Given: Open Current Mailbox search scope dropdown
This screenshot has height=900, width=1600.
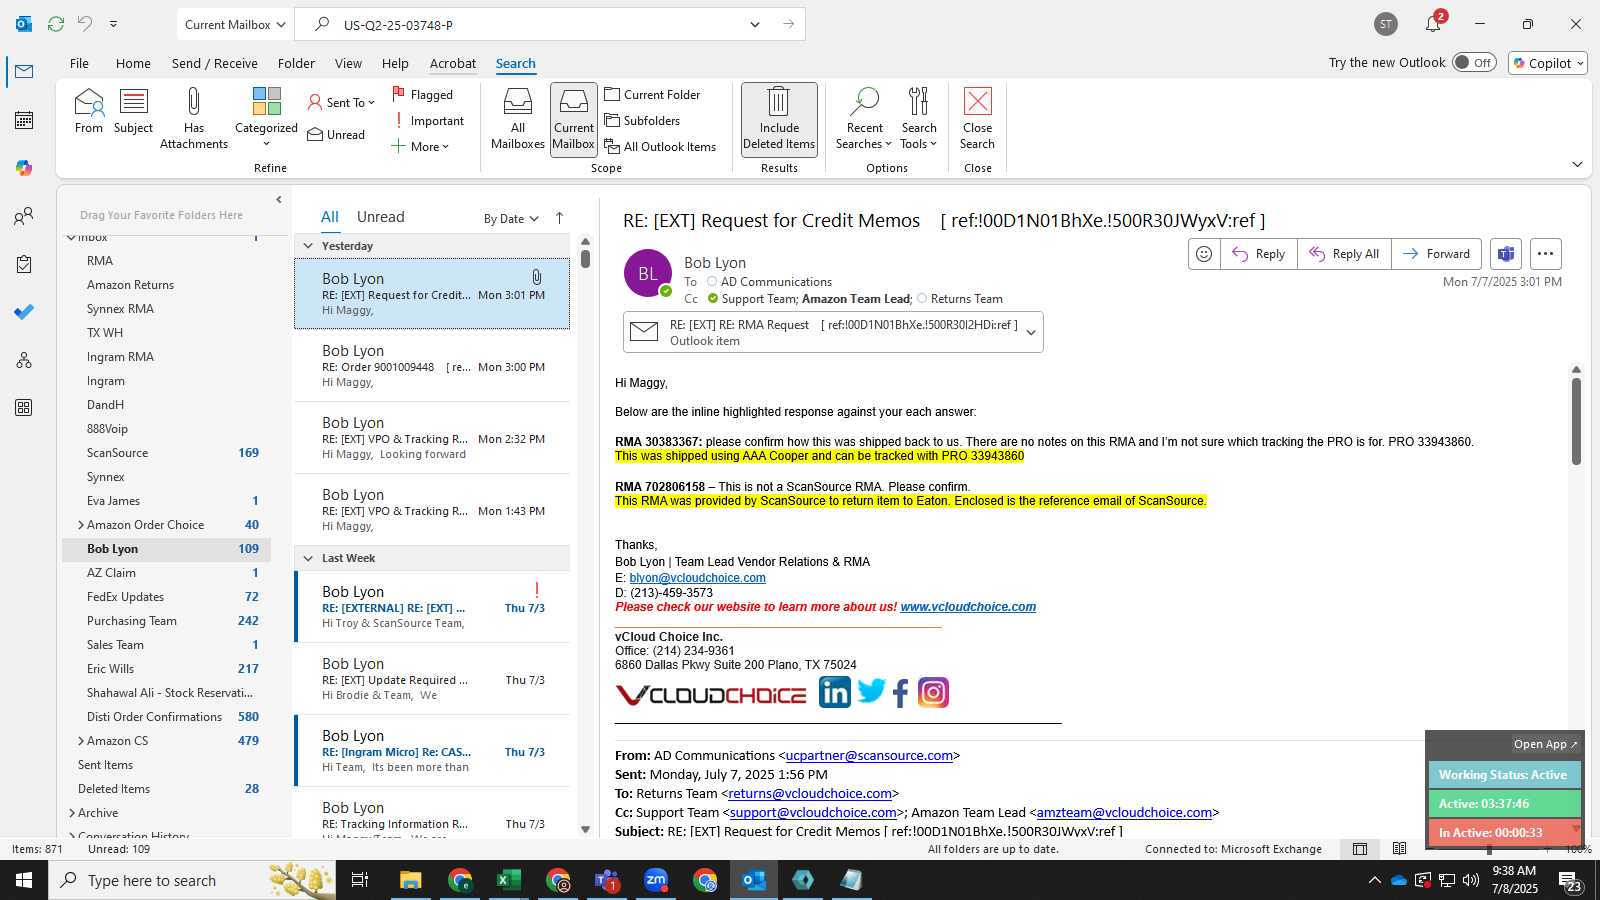Looking at the screenshot, I should 236,24.
